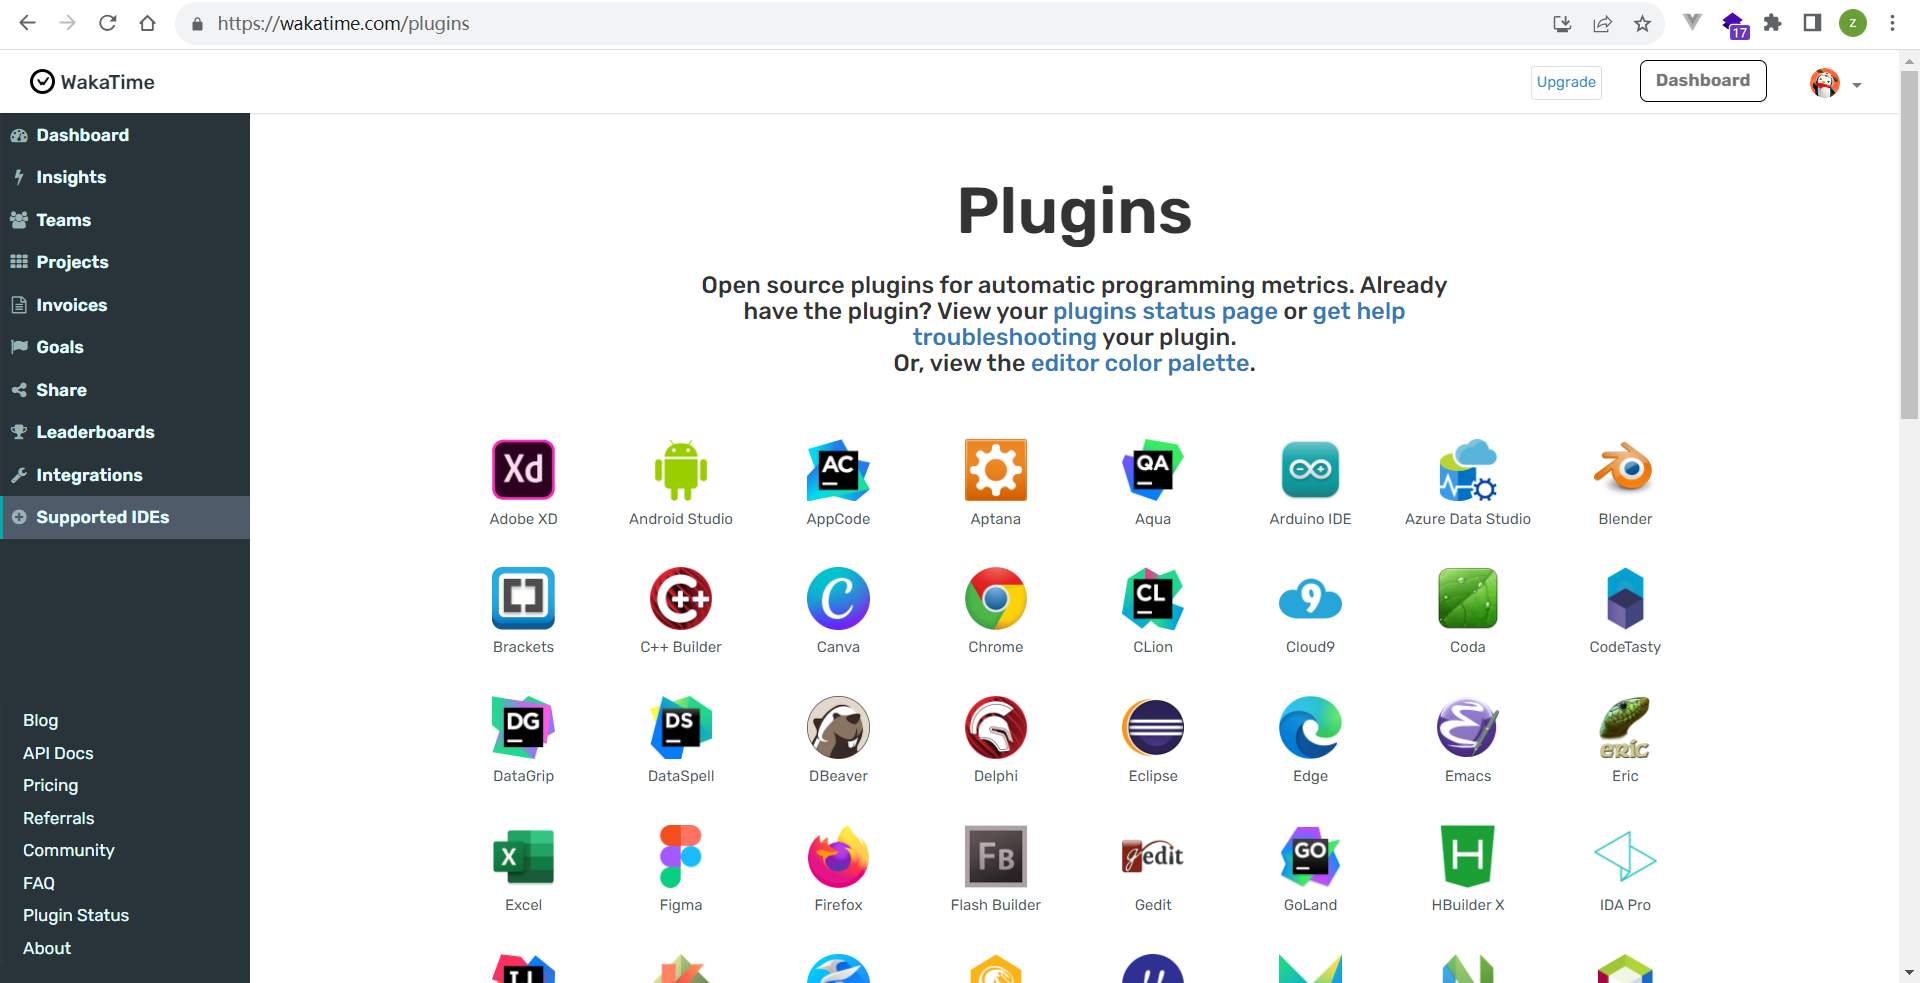1920x983 pixels.
Task: Click the page vertical scrollbar
Action: point(1909,245)
